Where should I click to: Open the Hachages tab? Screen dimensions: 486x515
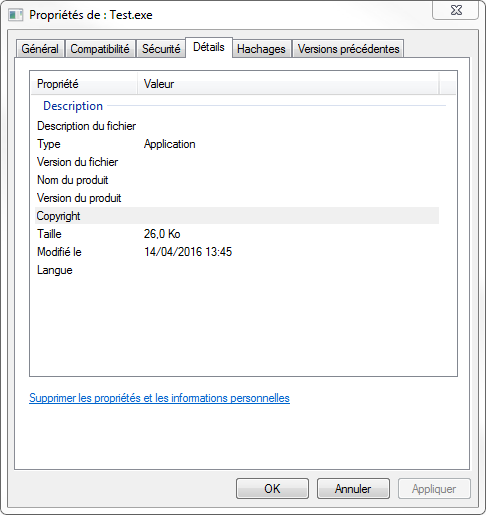pyautogui.click(x=261, y=49)
